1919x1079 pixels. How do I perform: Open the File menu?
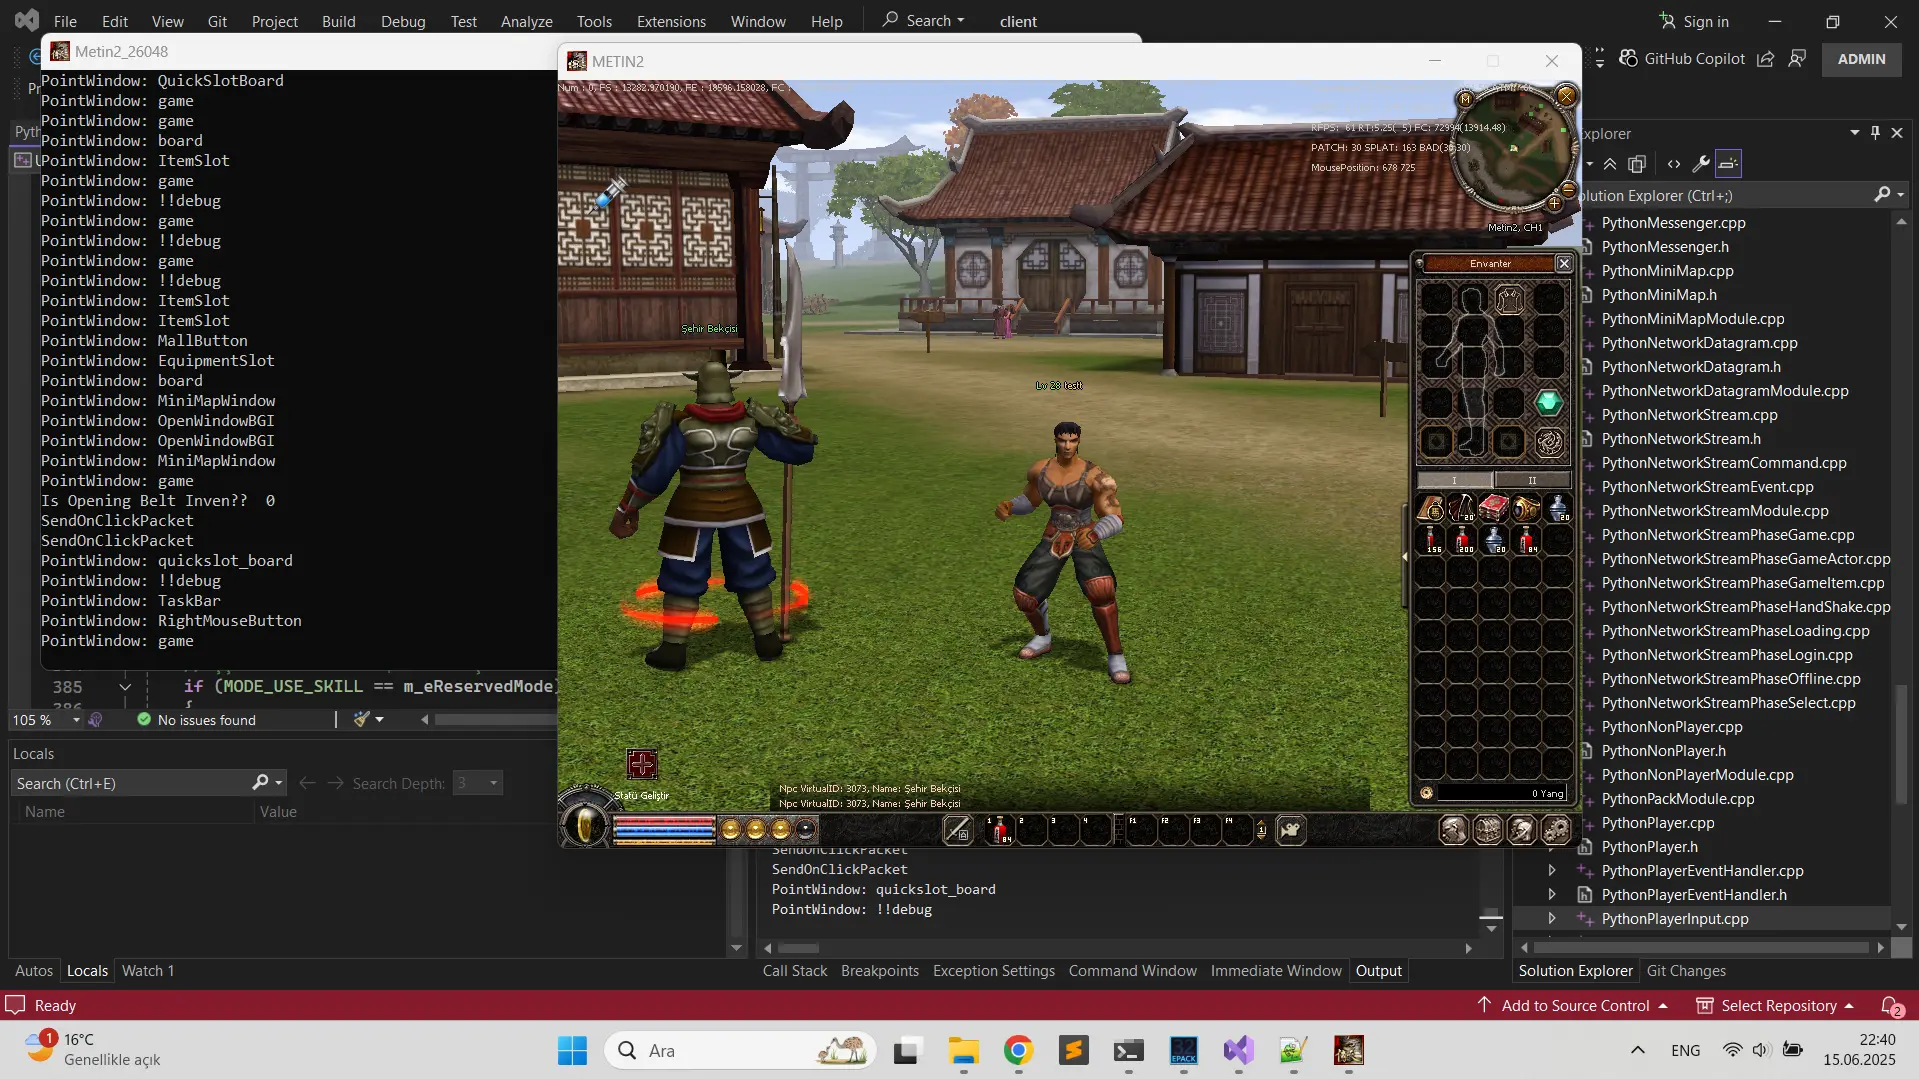coord(65,21)
